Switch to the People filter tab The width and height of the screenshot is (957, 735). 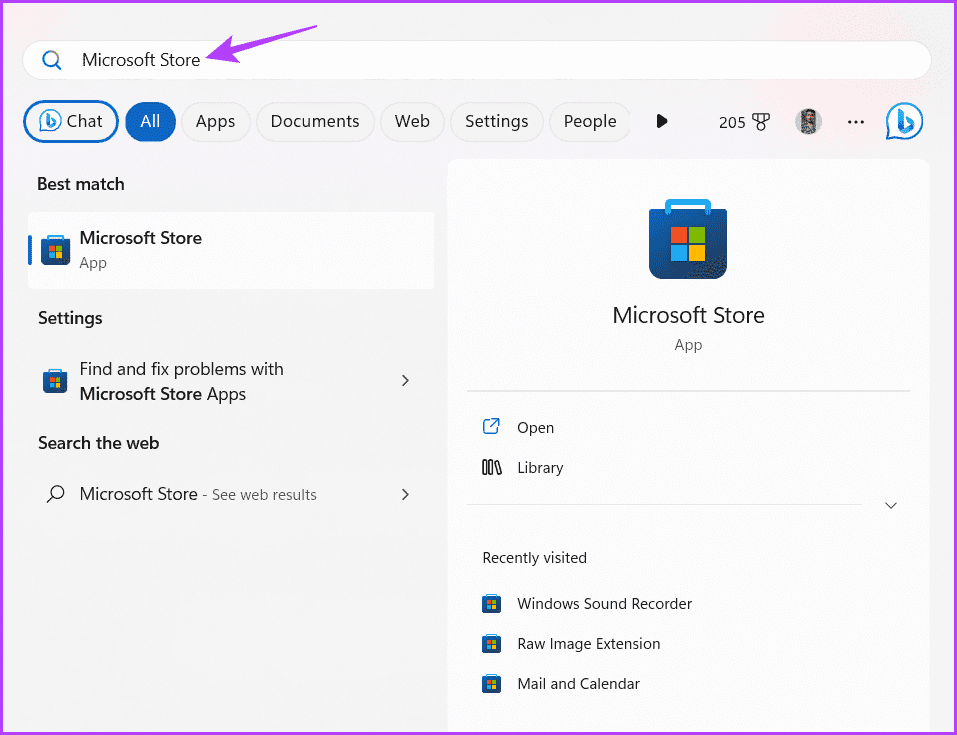point(590,121)
